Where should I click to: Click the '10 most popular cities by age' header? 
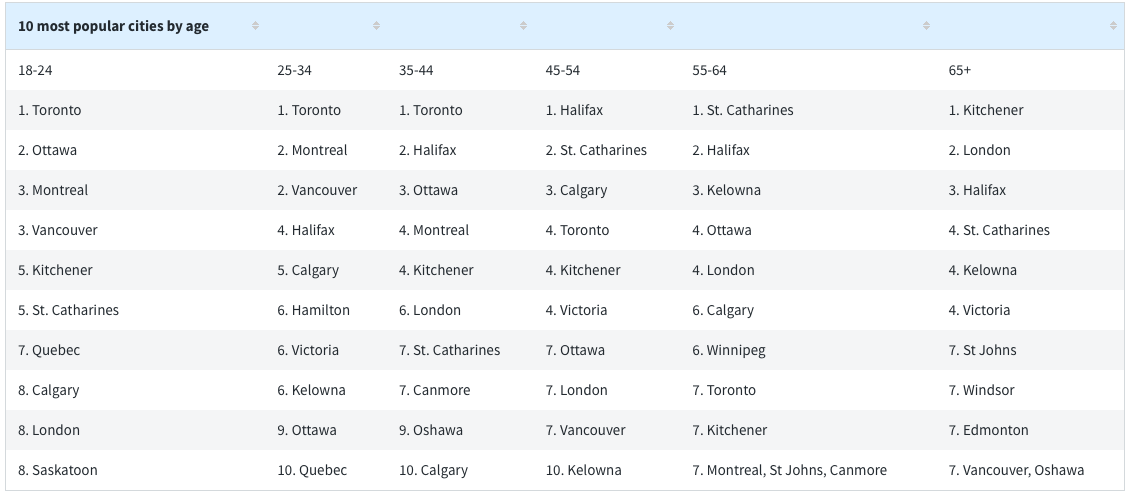coord(113,27)
